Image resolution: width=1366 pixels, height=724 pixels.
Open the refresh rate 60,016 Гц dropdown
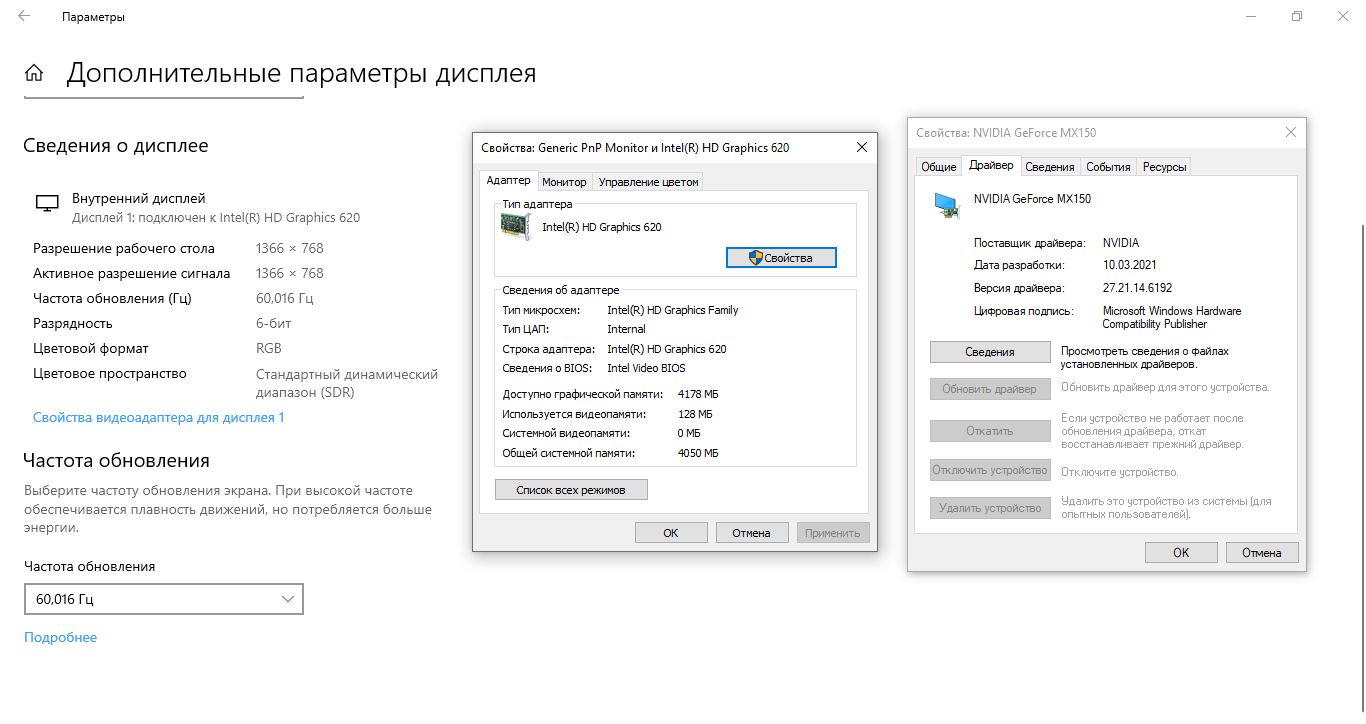(164, 599)
